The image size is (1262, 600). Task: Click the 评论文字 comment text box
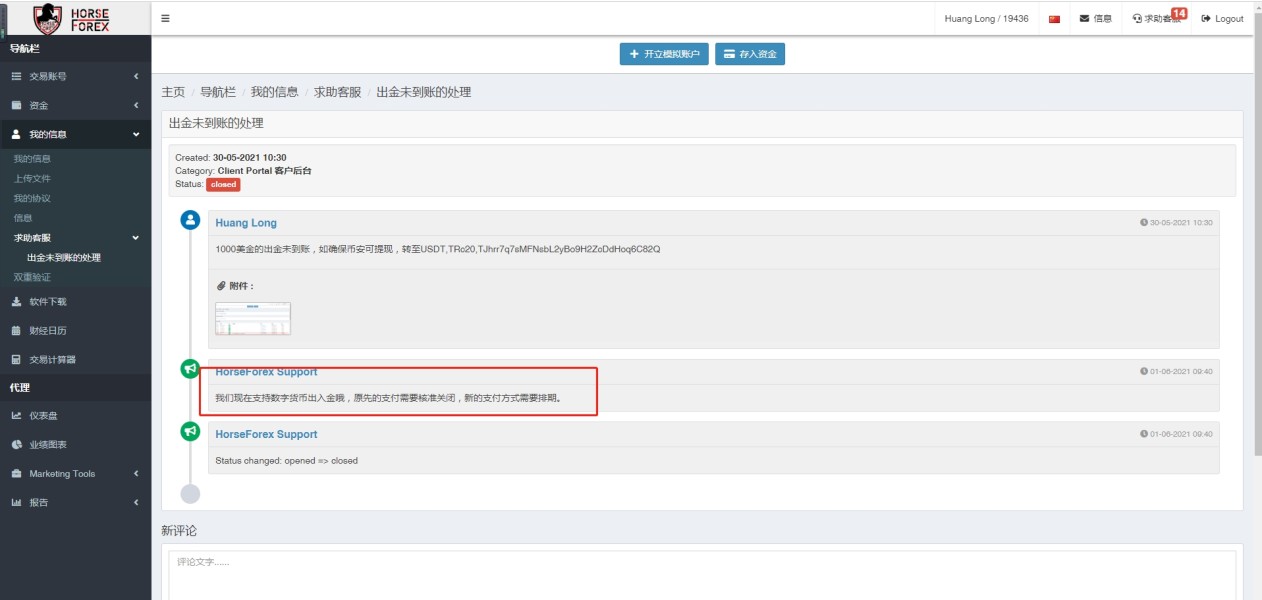click(702, 575)
